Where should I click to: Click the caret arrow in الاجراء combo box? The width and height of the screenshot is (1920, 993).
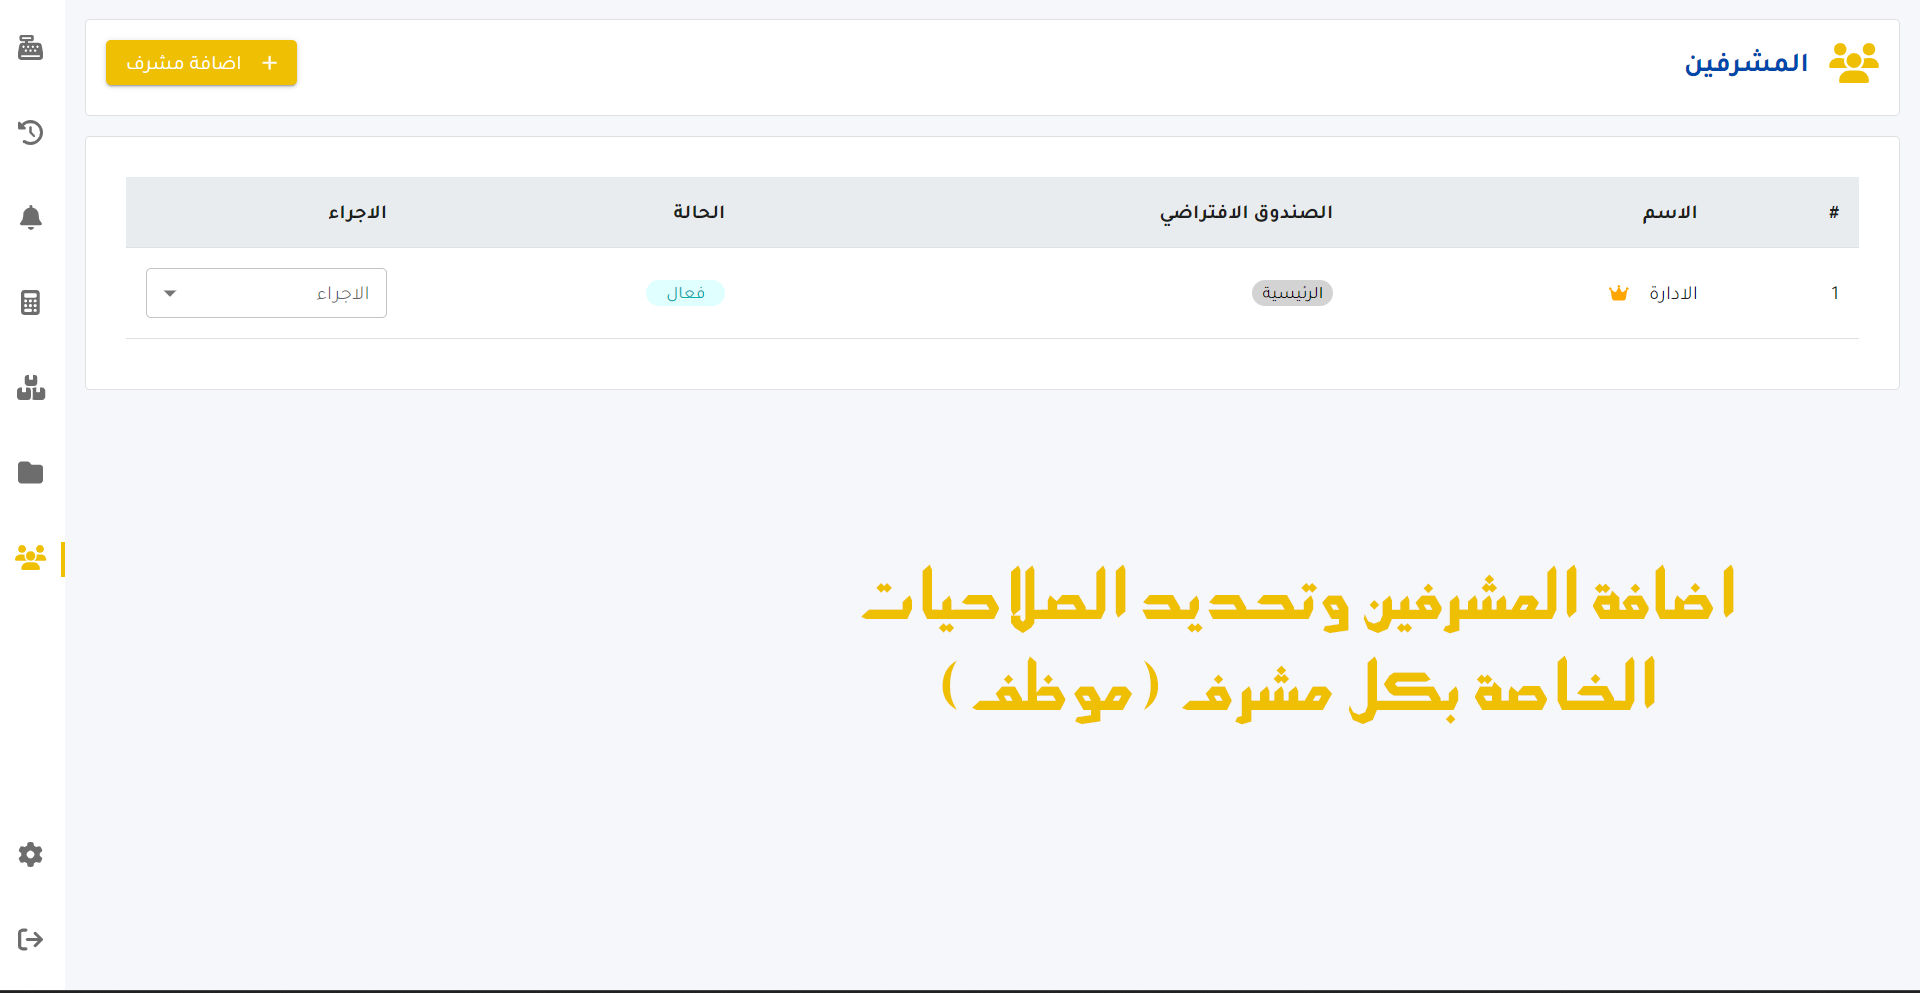(170, 293)
